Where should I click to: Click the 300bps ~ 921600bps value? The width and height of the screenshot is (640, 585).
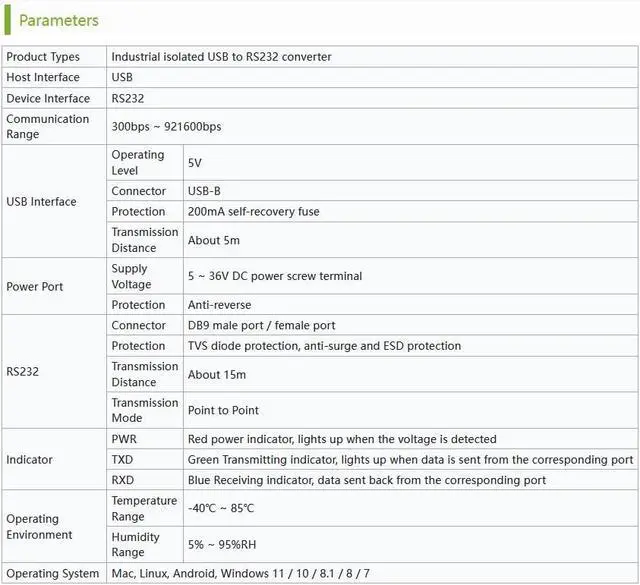pyautogui.click(x=167, y=127)
